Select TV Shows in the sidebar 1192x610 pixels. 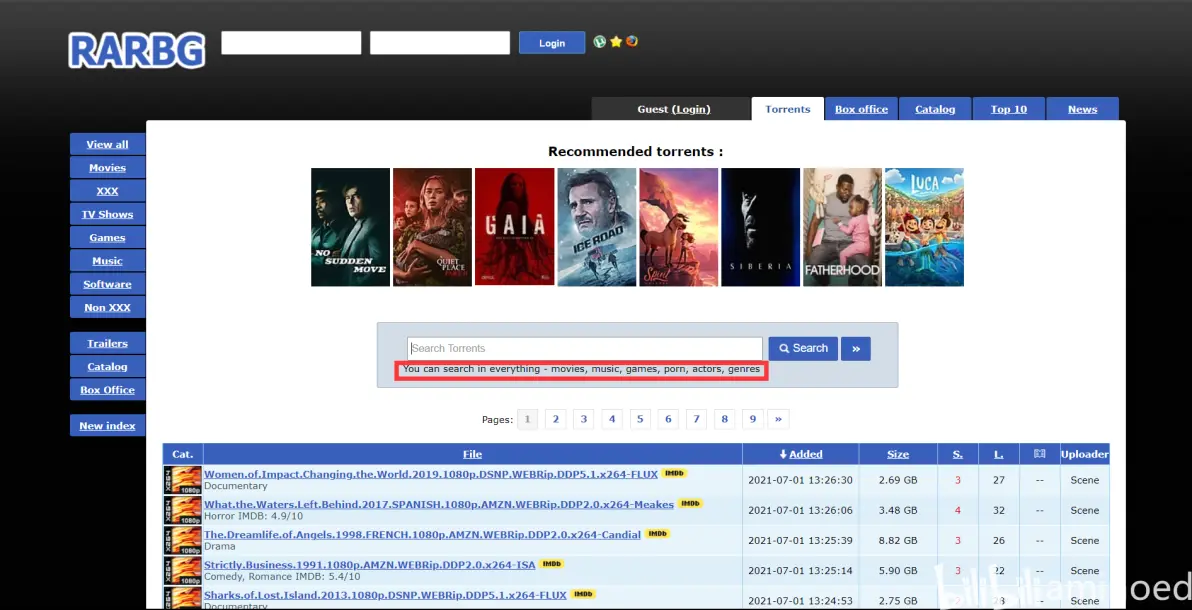click(x=107, y=214)
